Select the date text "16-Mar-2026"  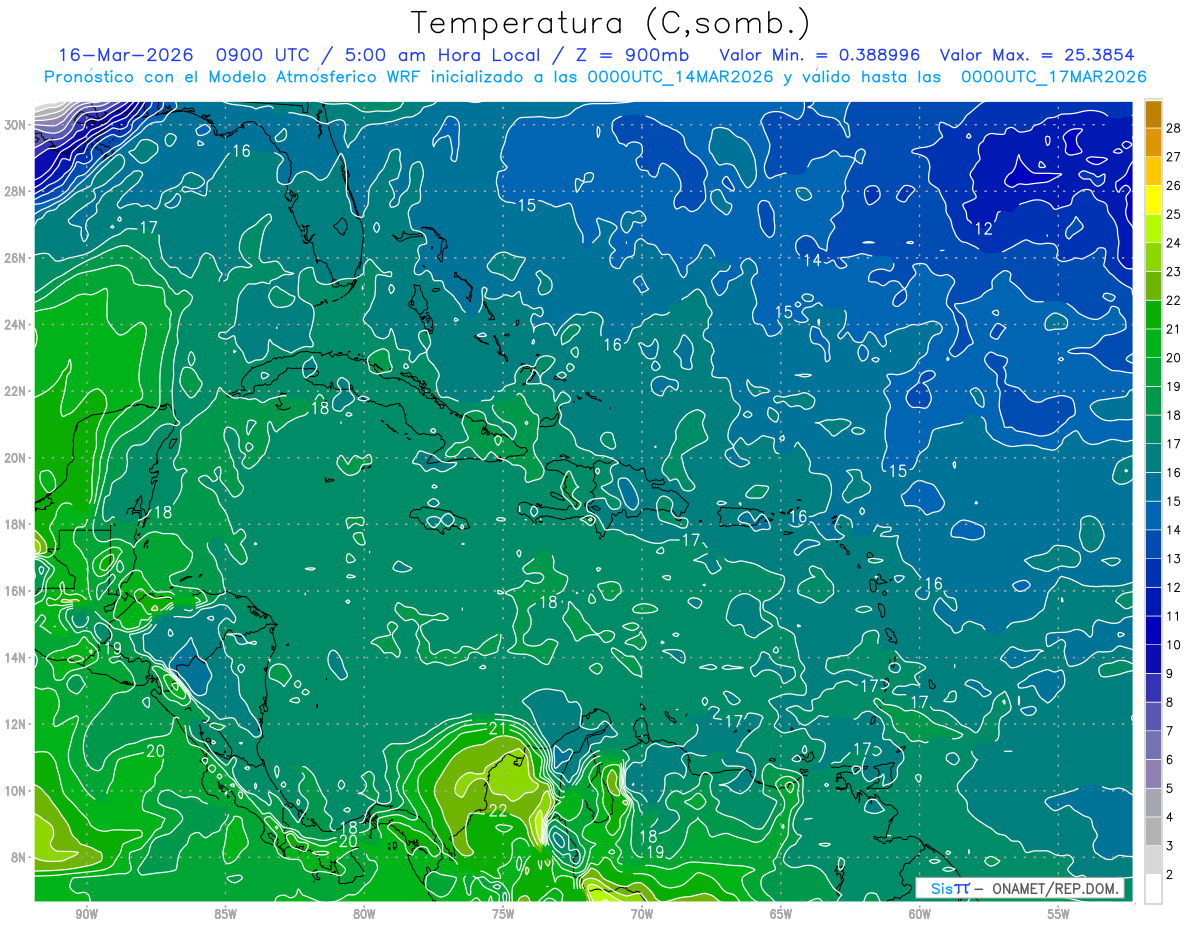click(x=125, y=55)
